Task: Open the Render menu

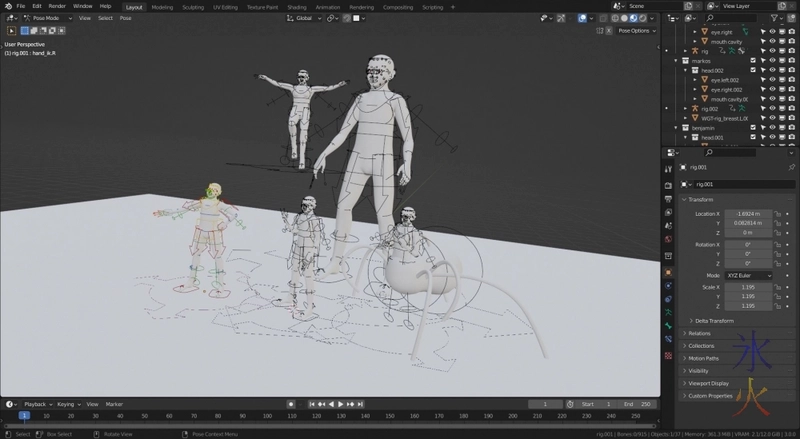Action: pos(57,6)
